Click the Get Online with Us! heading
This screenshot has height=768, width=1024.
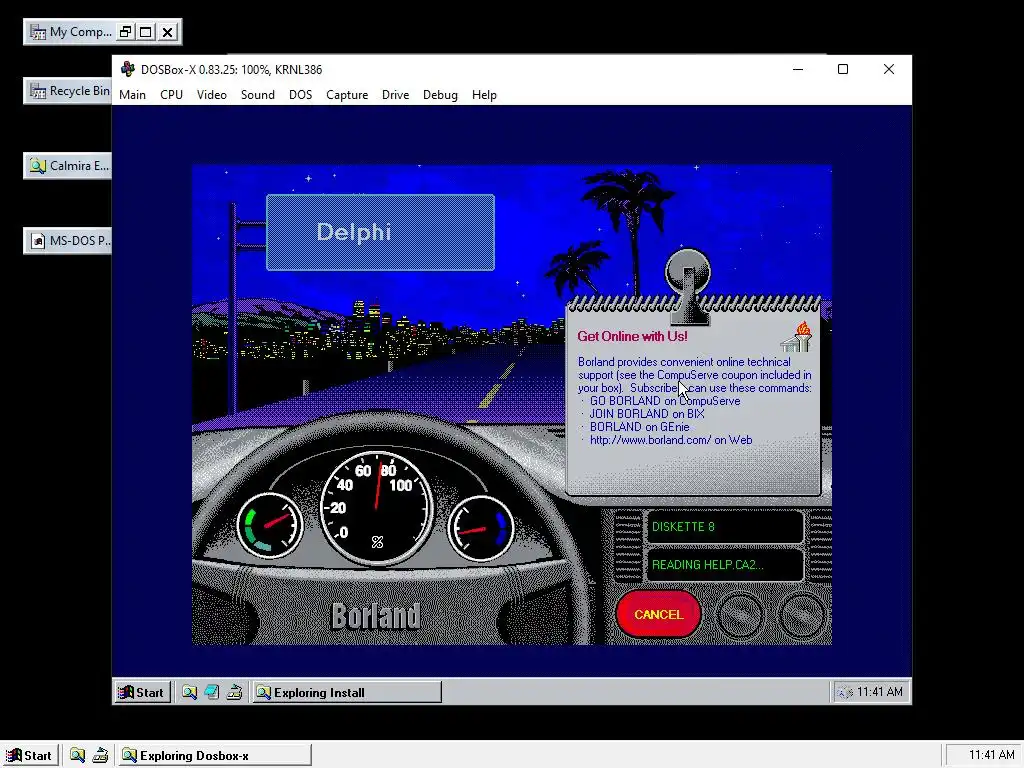pyautogui.click(x=632, y=336)
